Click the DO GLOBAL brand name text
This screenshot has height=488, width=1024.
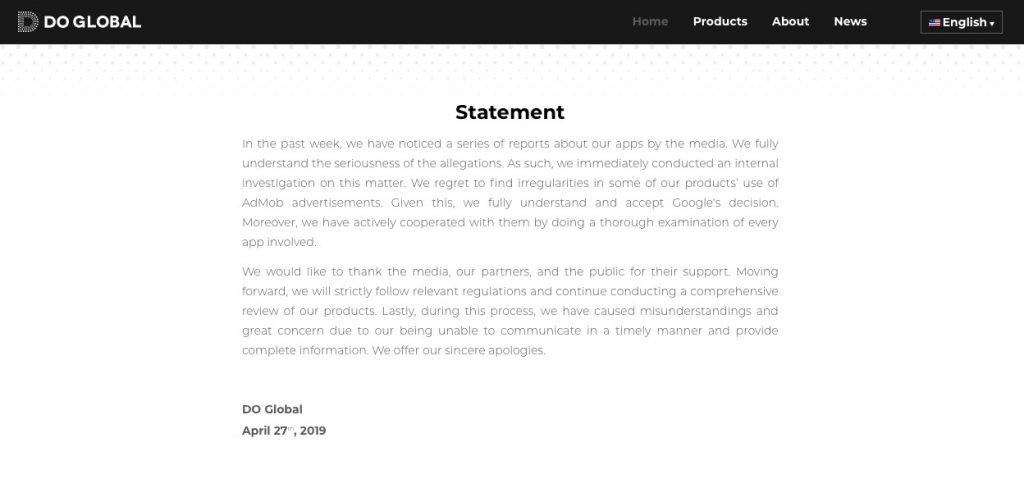point(91,22)
